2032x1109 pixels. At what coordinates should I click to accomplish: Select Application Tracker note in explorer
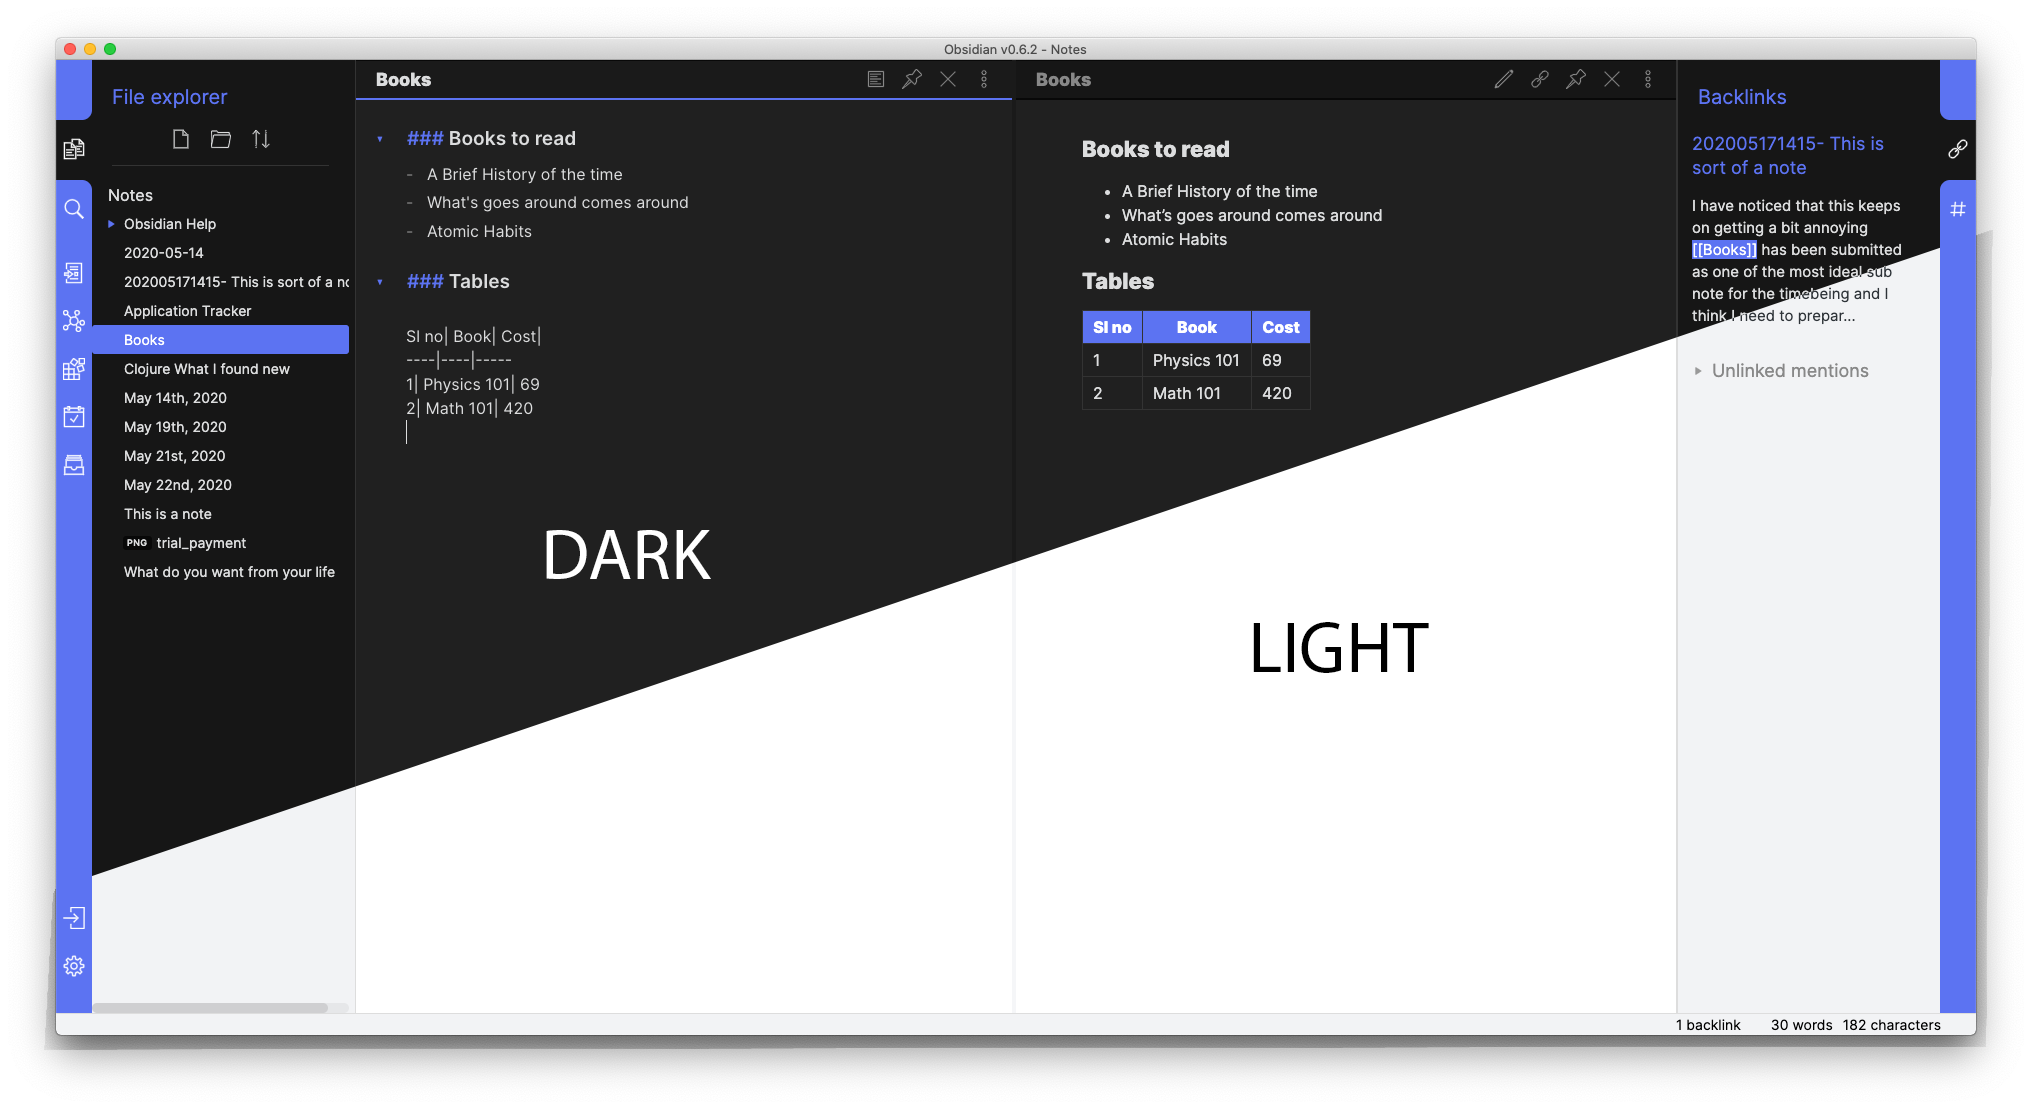188,311
